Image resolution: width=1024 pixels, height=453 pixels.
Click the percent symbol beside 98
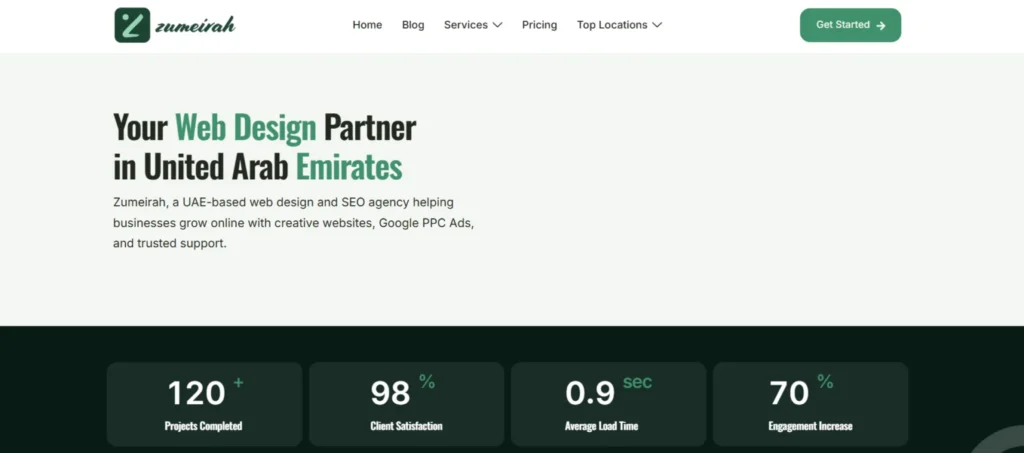coord(427,382)
